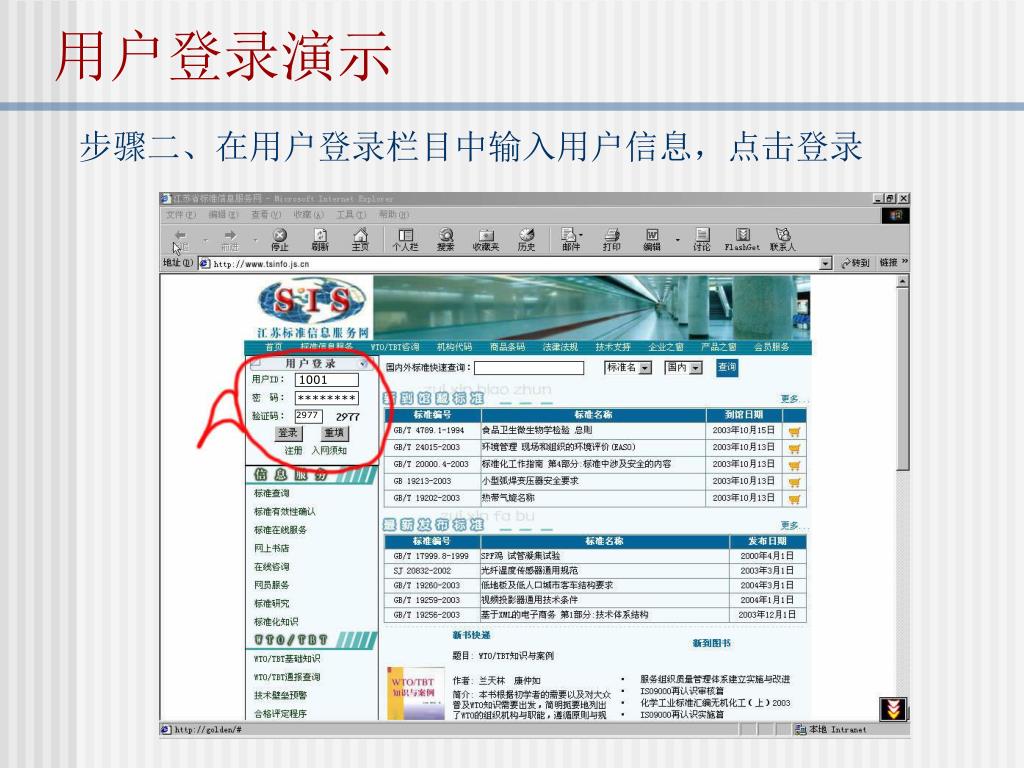The width and height of the screenshot is (1024, 768).
Task: Click the yellow down-arrow icon at bottom right
Action: pyautogui.click(x=893, y=709)
